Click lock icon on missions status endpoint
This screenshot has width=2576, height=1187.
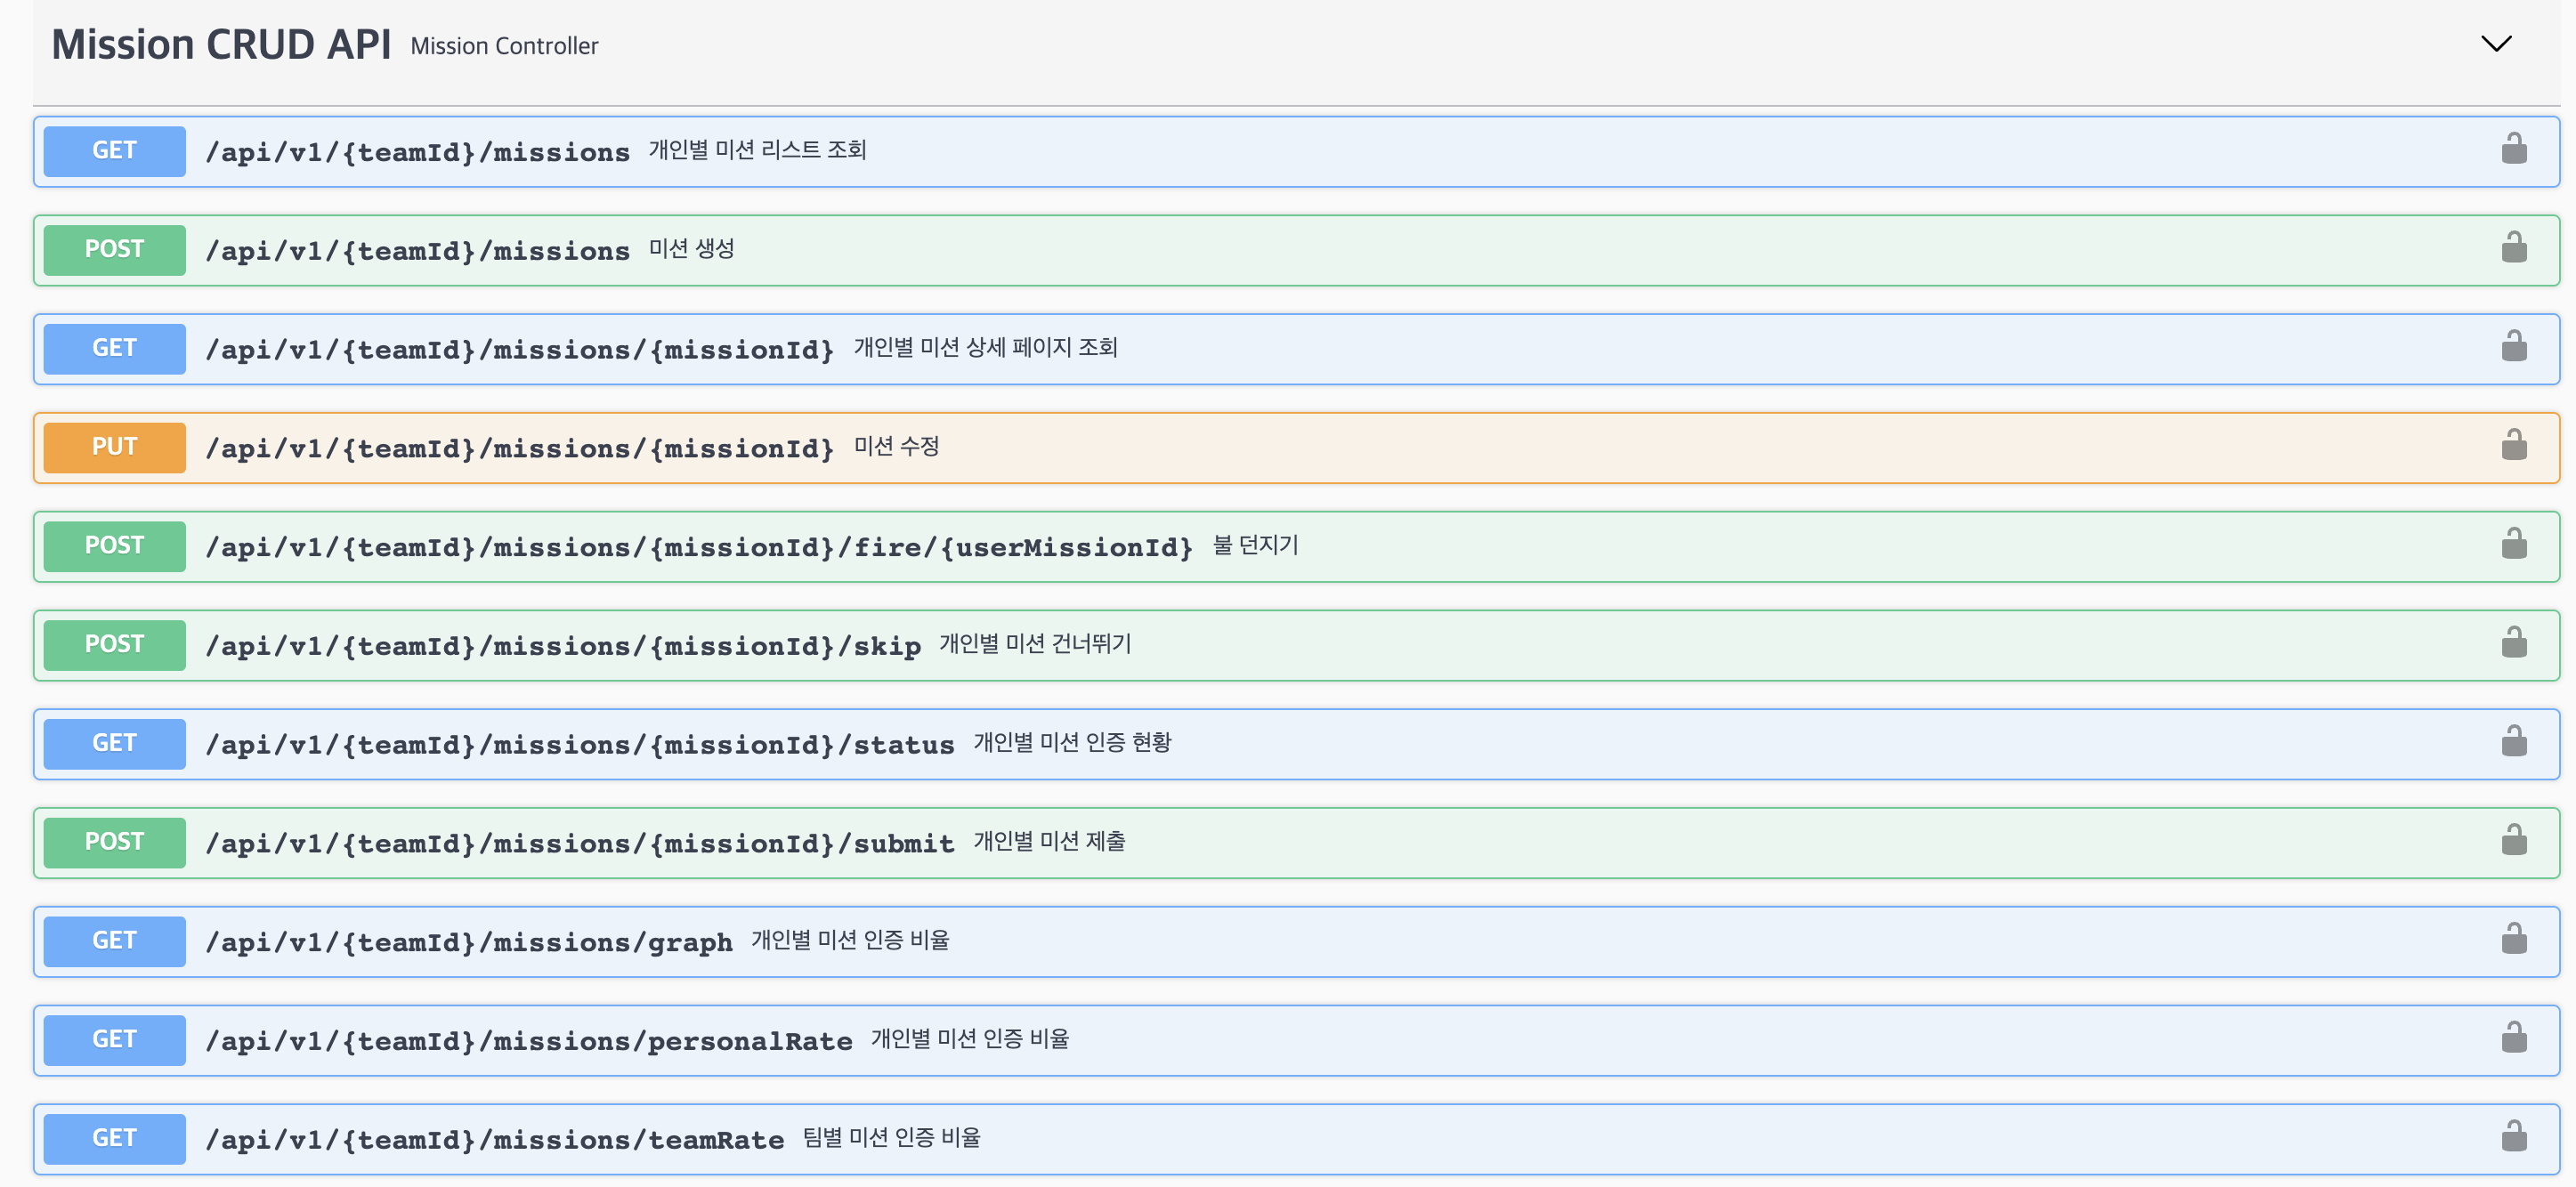point(2513,743)
